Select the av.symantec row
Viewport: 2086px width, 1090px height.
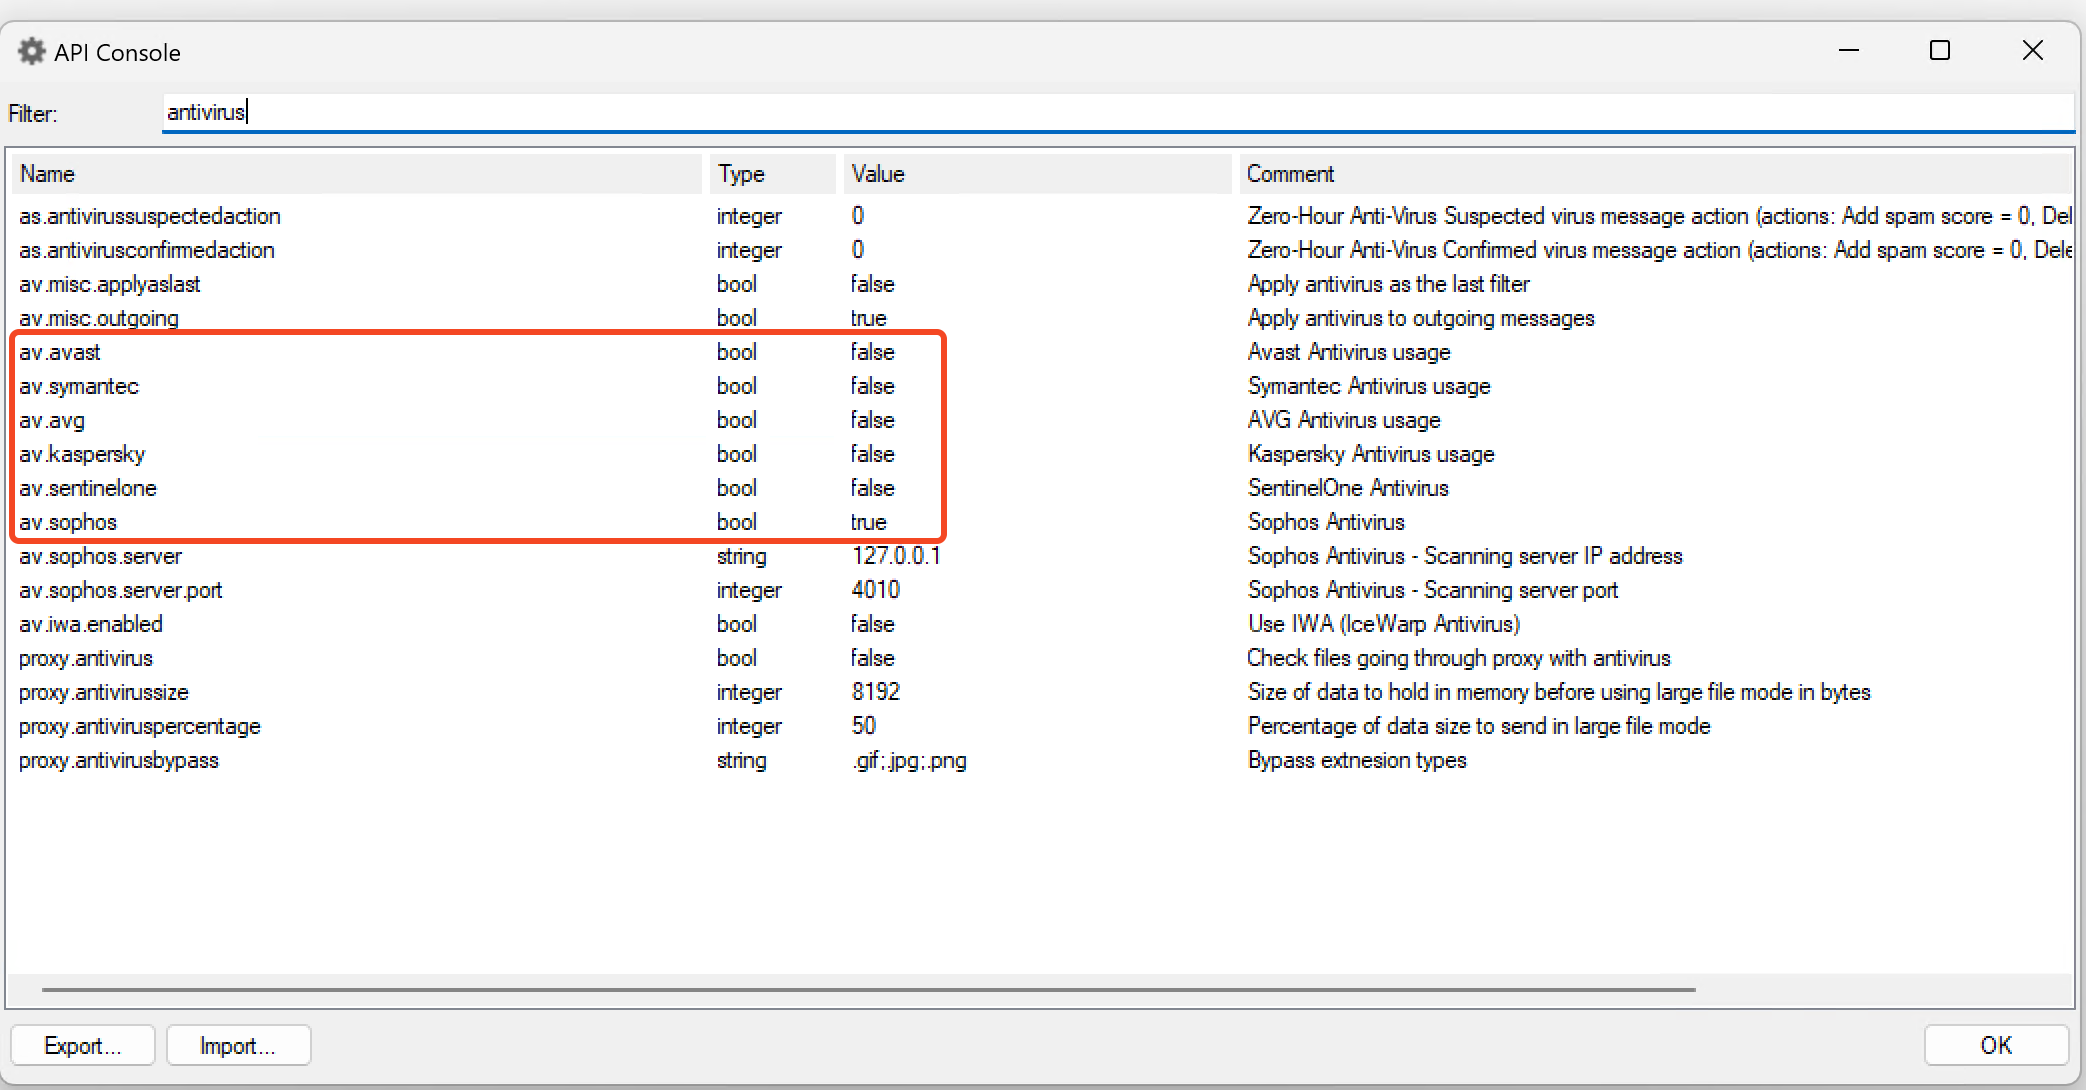click(x=1040, y=386)
